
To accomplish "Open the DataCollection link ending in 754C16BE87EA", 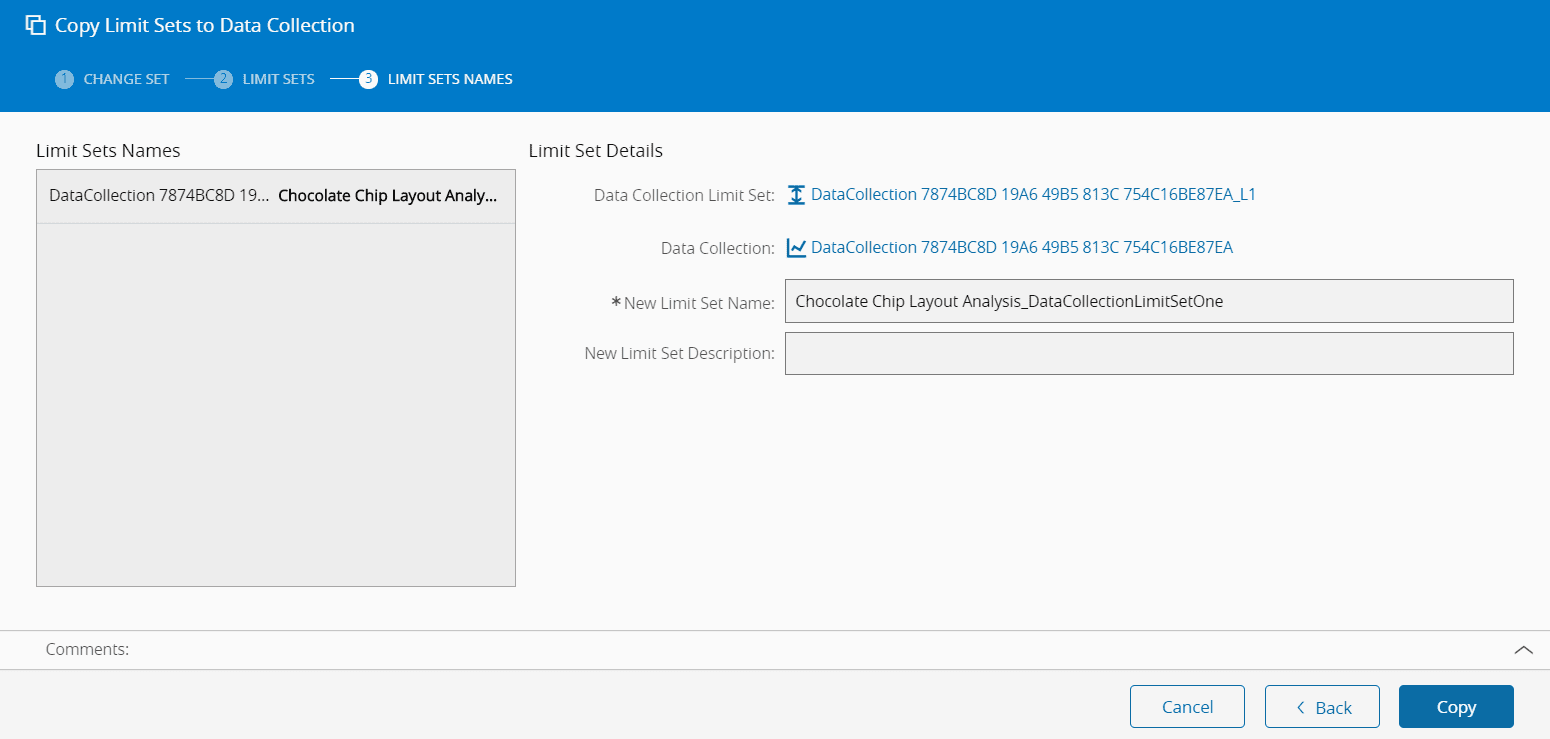I will click(x=1021, y=248).
